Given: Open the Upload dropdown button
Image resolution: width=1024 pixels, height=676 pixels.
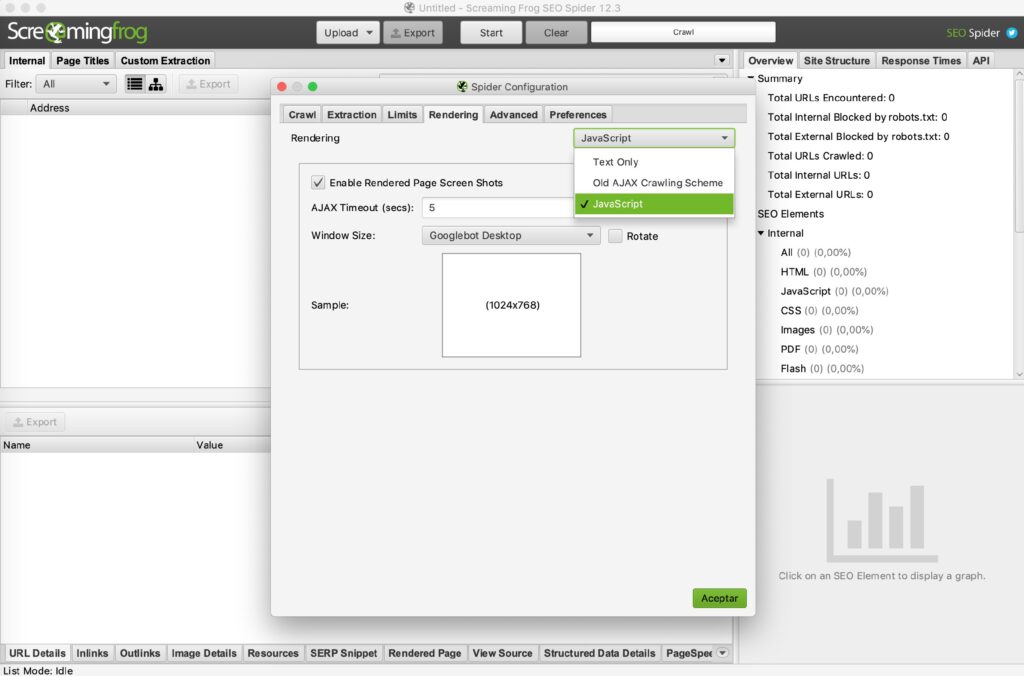Looking at the screenshot, I should [348, 33].
